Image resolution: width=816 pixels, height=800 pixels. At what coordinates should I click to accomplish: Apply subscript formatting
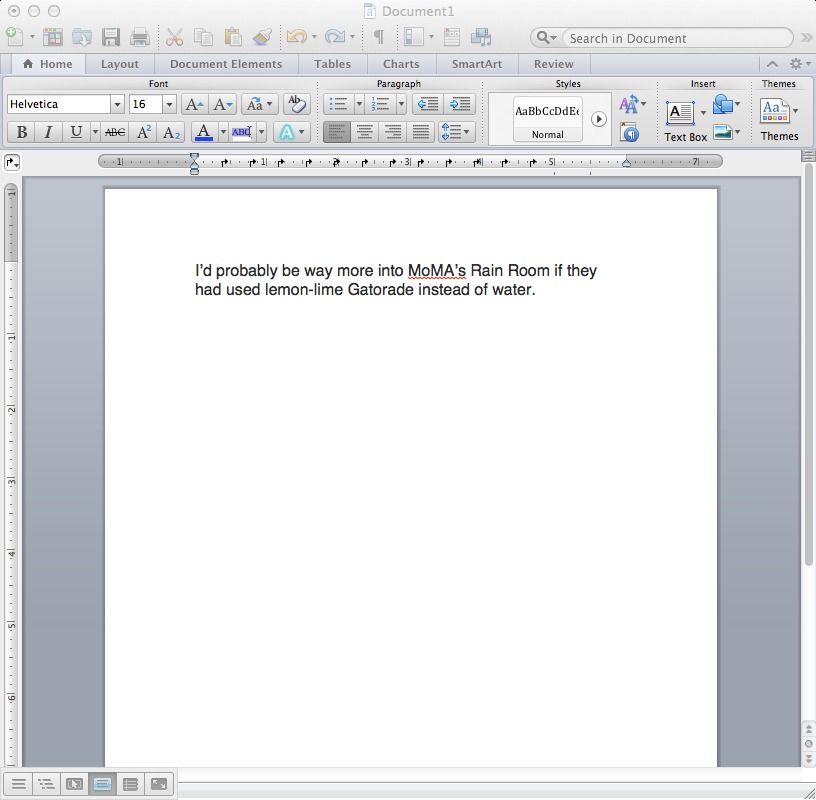(171, 132)
